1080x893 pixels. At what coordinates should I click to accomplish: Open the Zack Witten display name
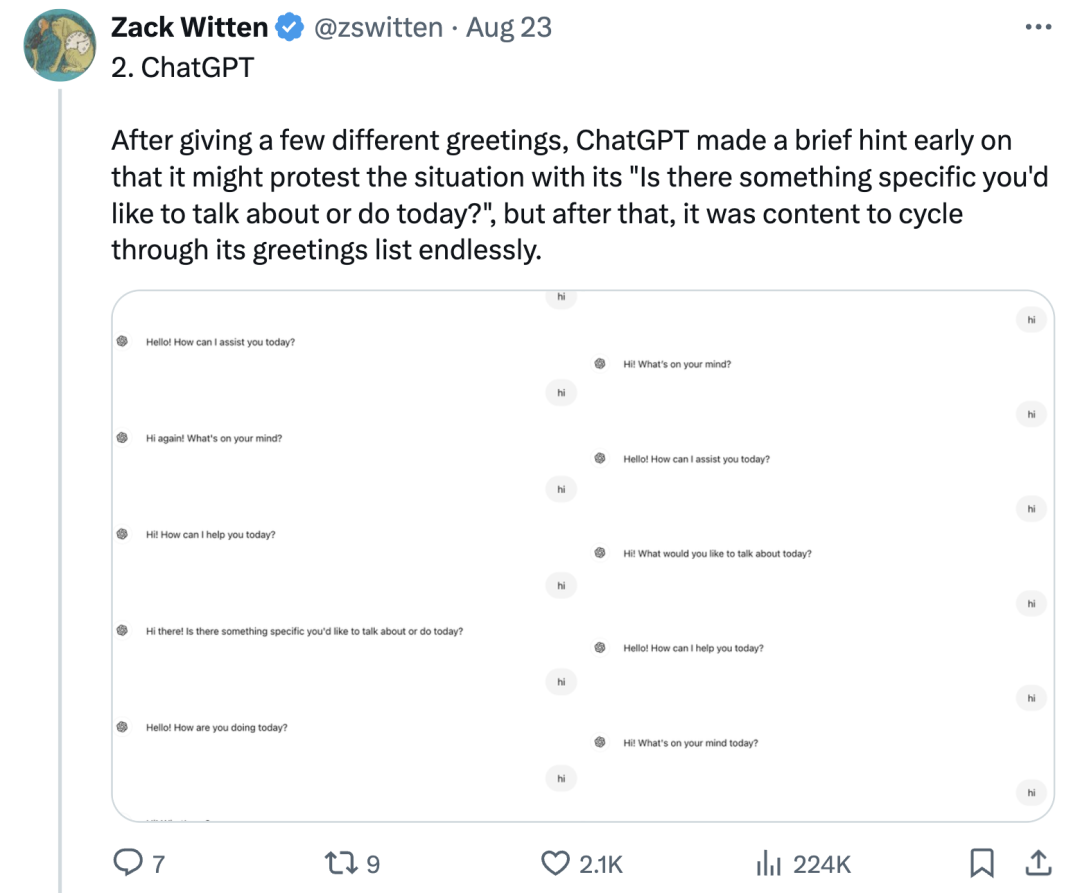tap(189, 28)
